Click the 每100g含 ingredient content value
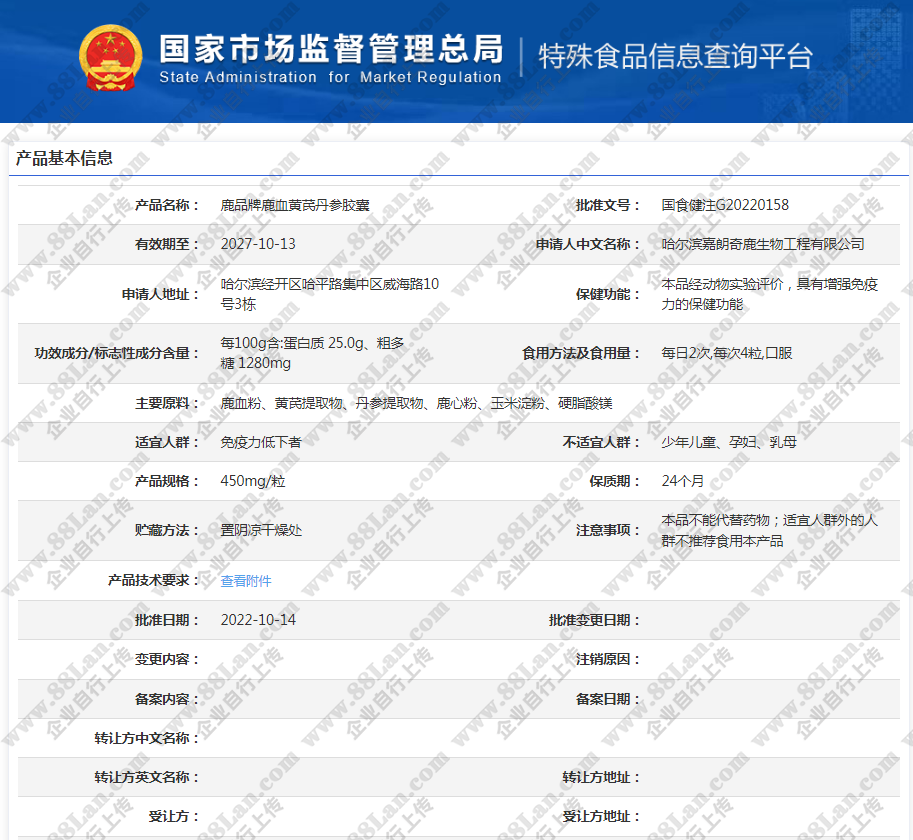Screen dimensions: 913x840 [312, 353]
